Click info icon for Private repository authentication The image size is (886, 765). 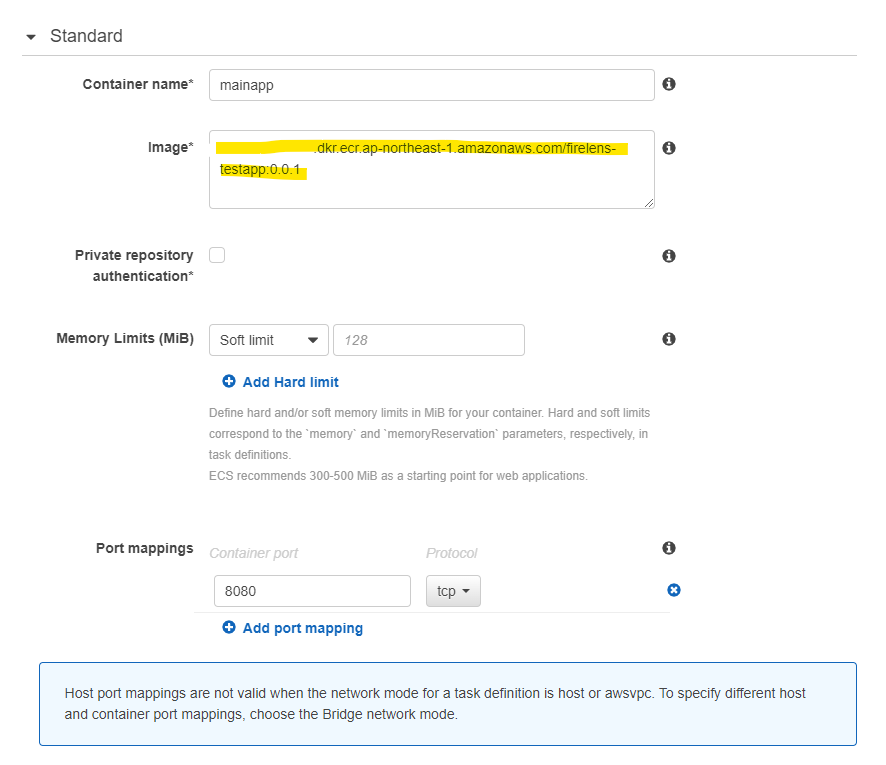[x=669, y=256]
